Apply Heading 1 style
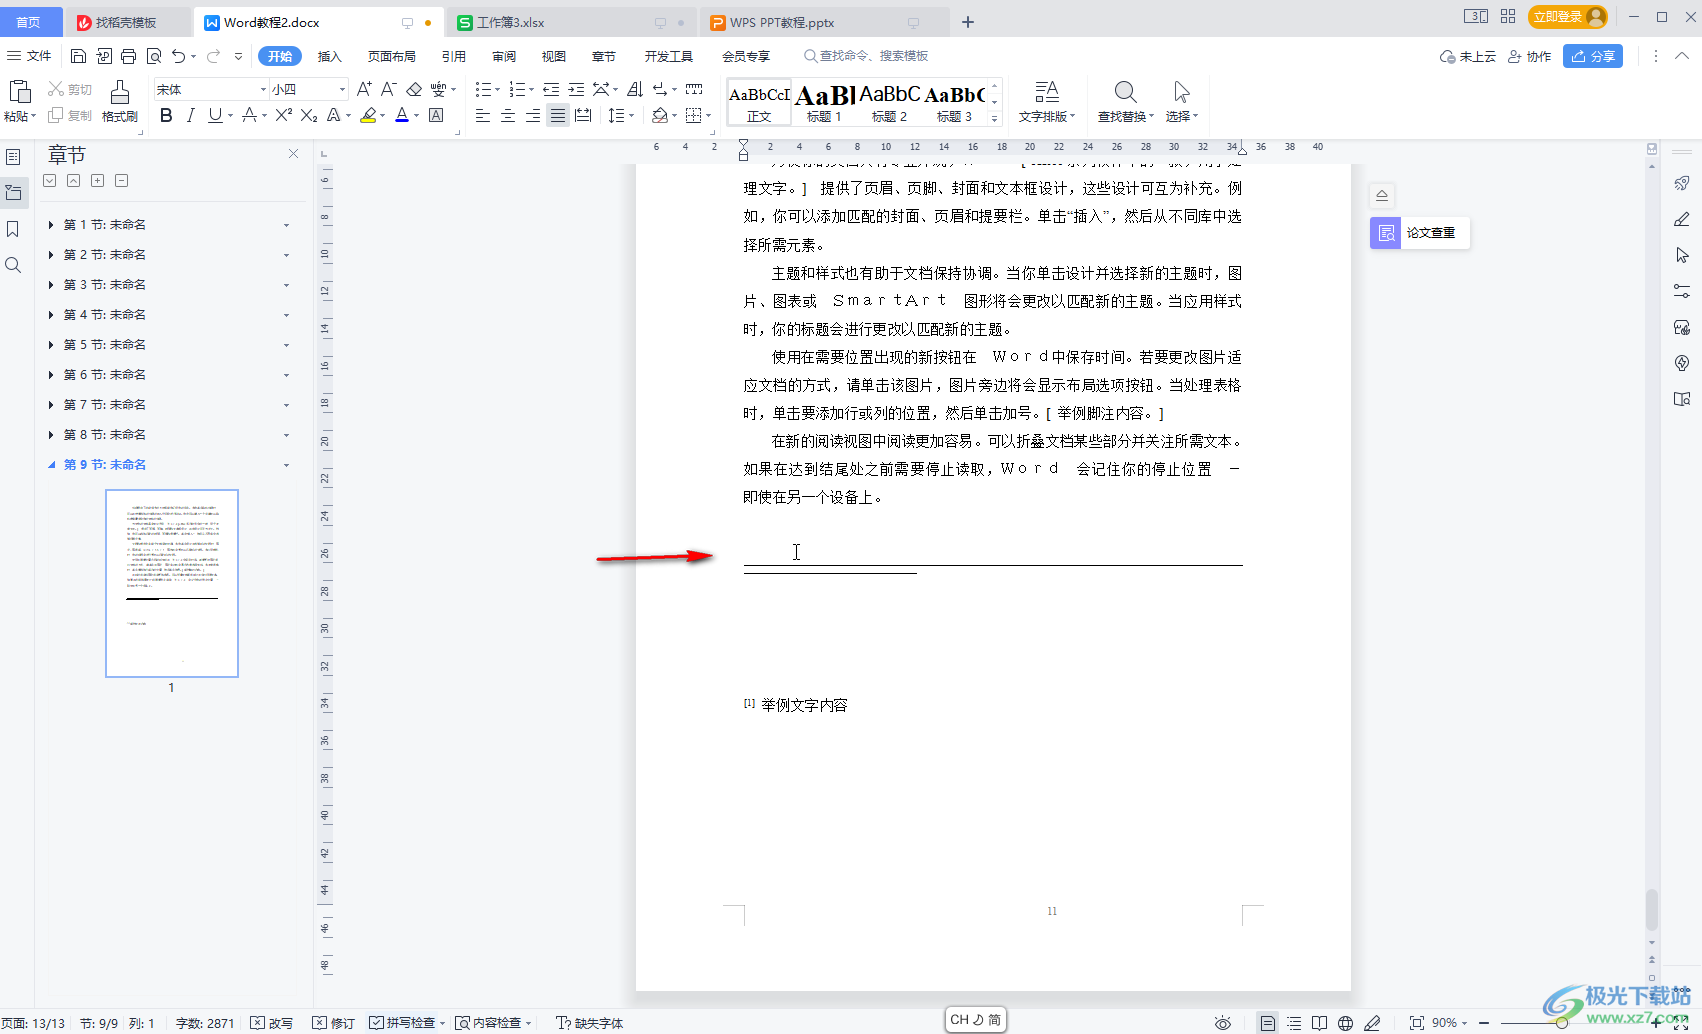 pos(824,102)
